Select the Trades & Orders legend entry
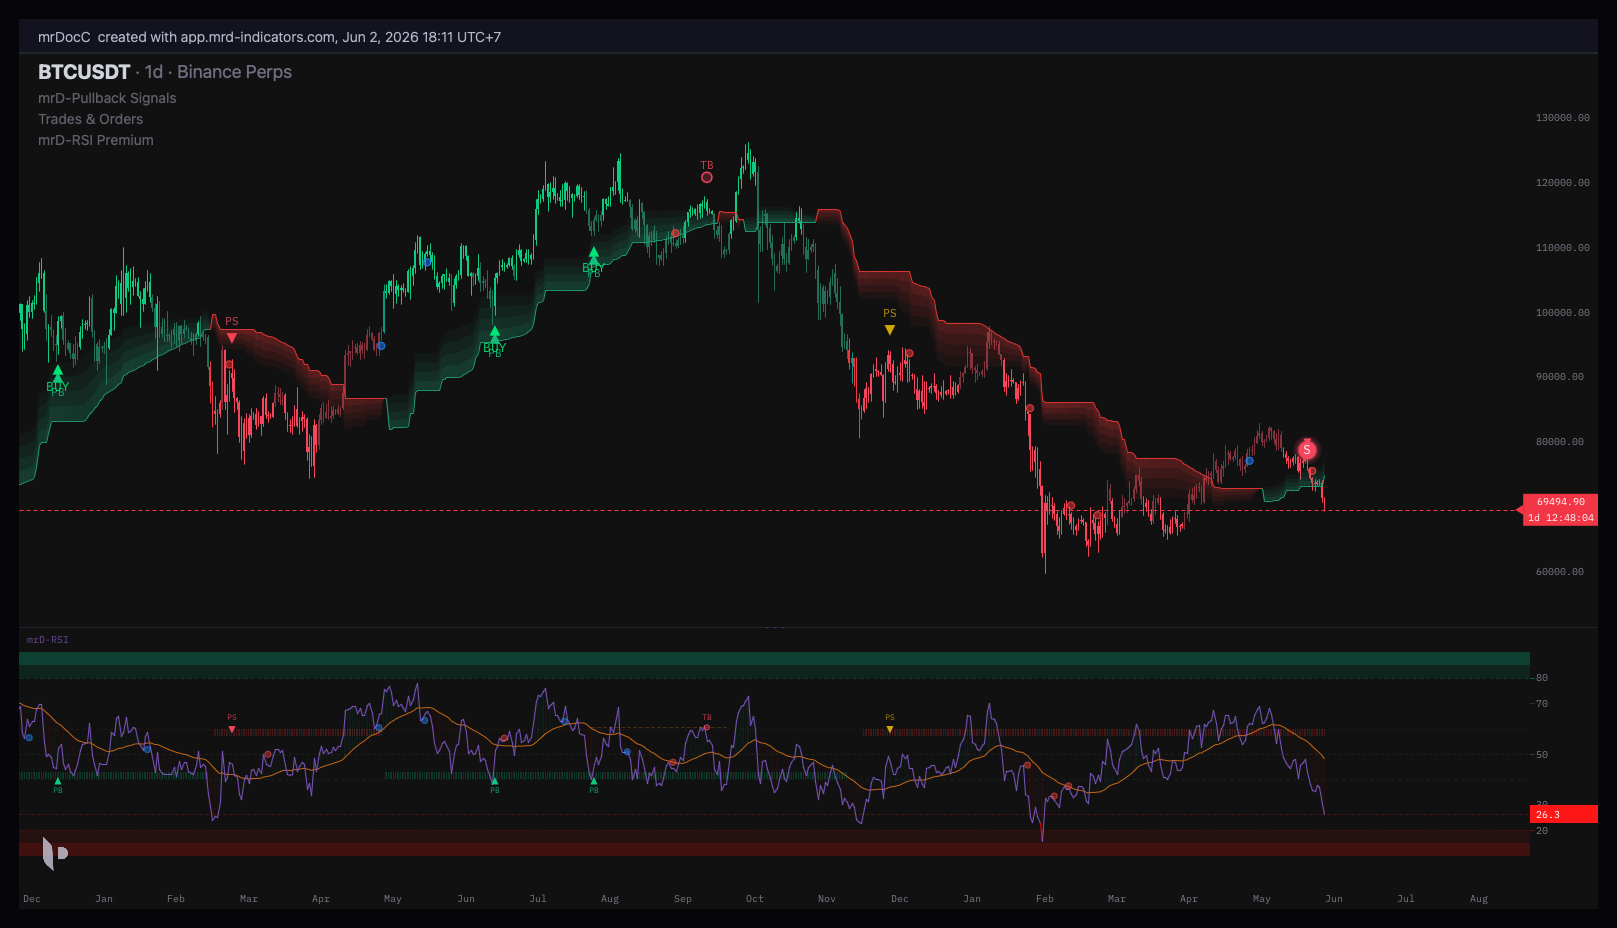Screen dimensions: 1617x928 [x=90, y=119]
